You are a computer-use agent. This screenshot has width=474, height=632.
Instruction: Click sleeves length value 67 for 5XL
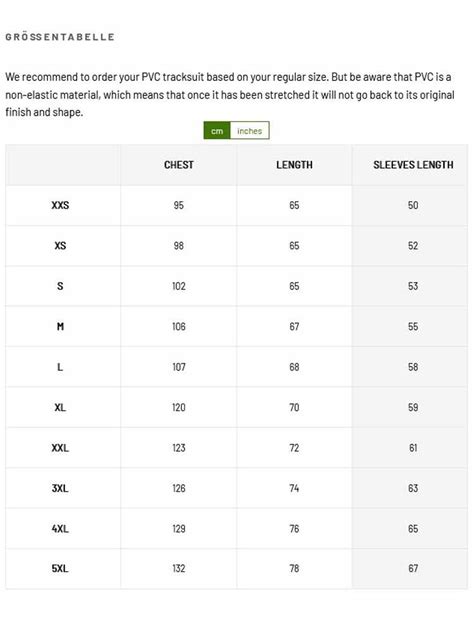pyautogui.click(x=413, y=568)
